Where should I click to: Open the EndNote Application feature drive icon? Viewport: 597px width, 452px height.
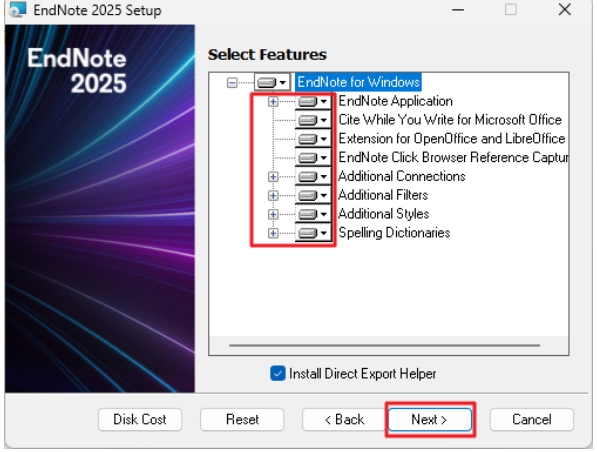pyautogui.click(x=313, y=101)
